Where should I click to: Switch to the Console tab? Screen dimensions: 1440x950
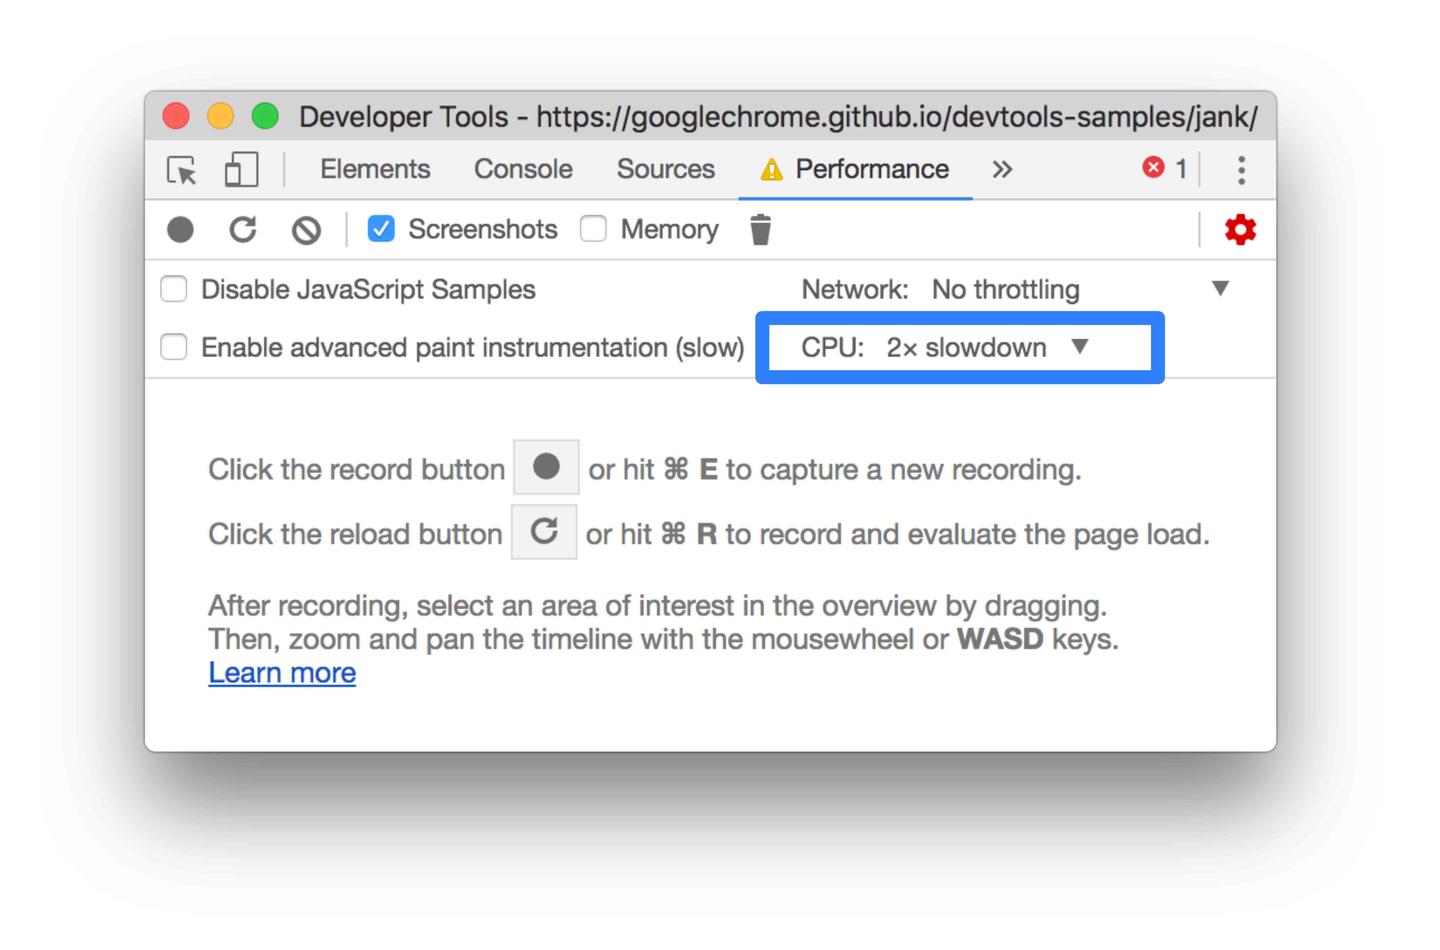coord(522,169)
